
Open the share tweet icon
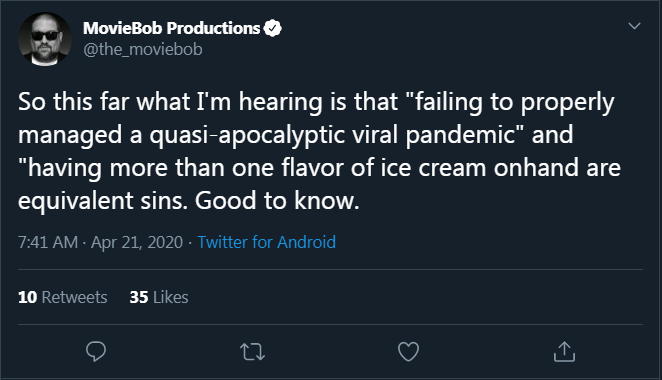click(x=564, y=351)
